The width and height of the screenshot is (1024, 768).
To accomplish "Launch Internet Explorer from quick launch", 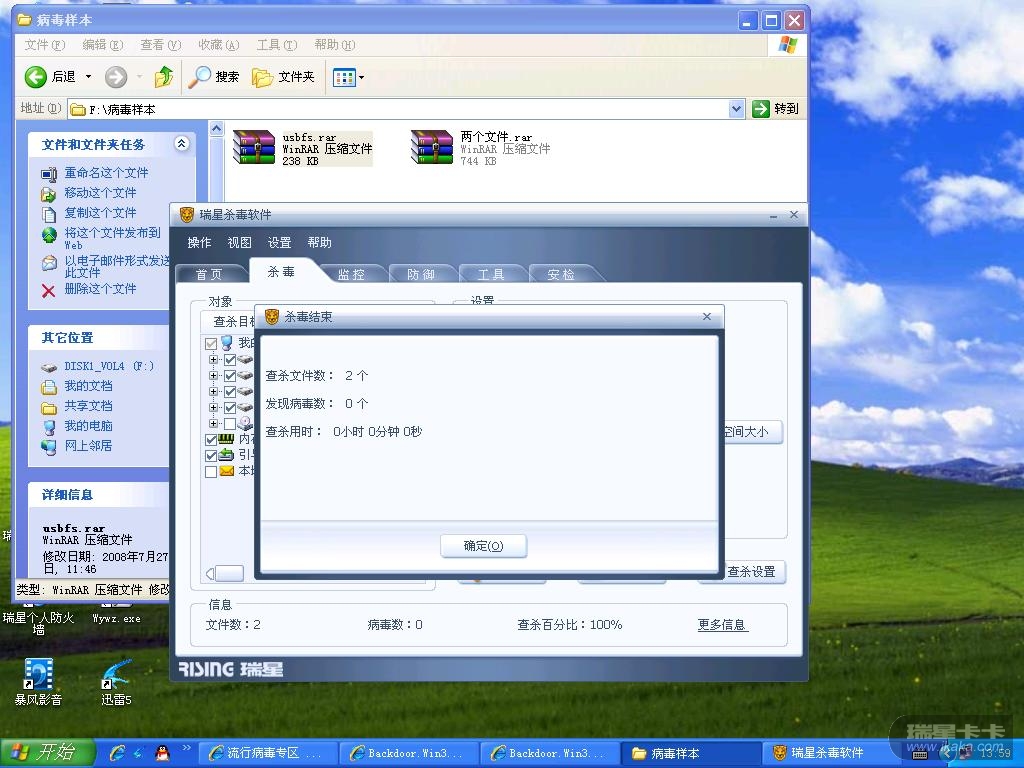I will click(x=118, y=753).
